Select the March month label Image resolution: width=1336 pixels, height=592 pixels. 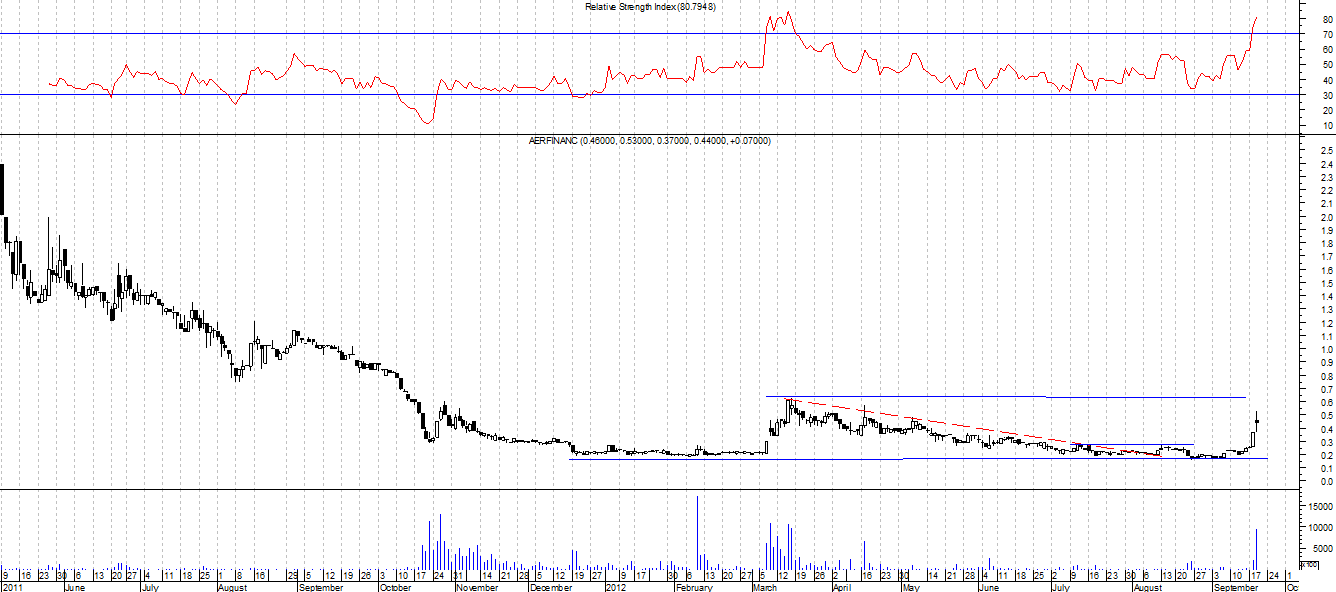(x=764, y=587)
